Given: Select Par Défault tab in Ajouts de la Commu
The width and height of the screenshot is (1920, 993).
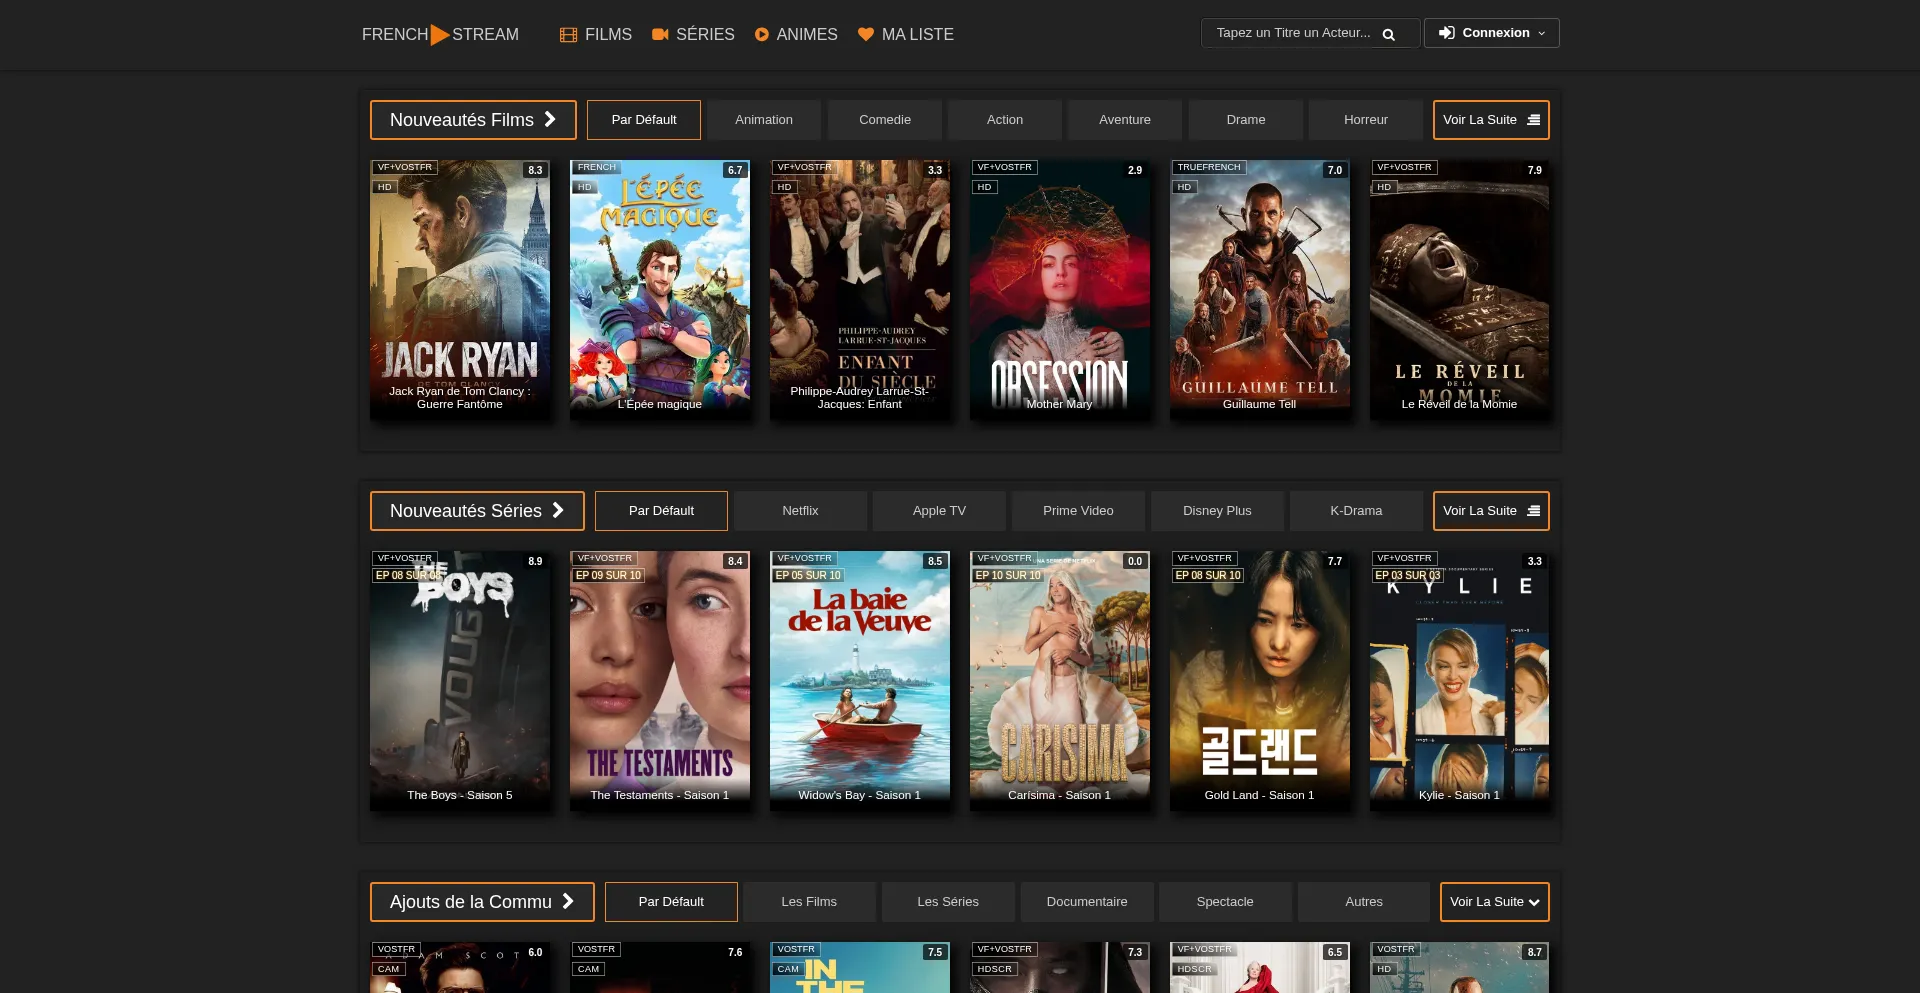Looking at the screenshot, I should [x=671, y=902].
